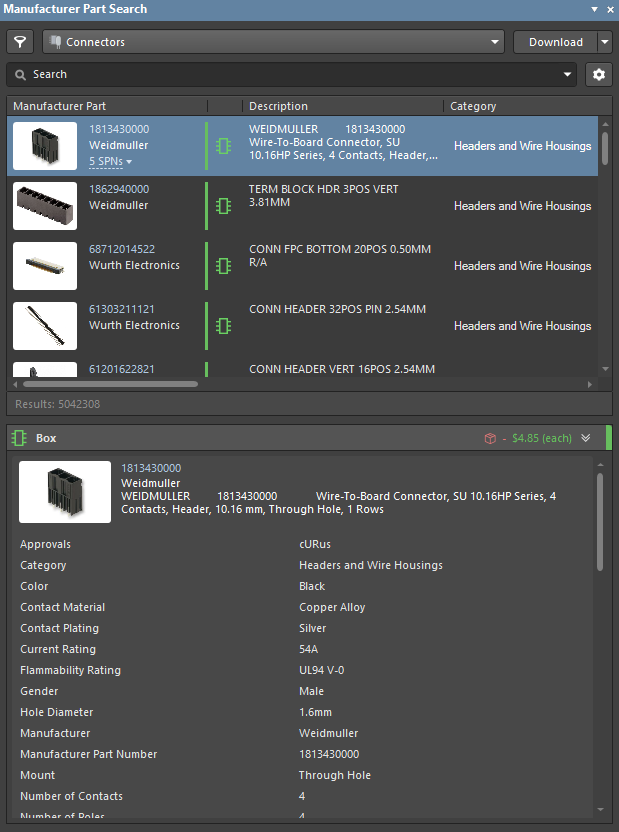Select part number 61303211121

click(121, 309)
